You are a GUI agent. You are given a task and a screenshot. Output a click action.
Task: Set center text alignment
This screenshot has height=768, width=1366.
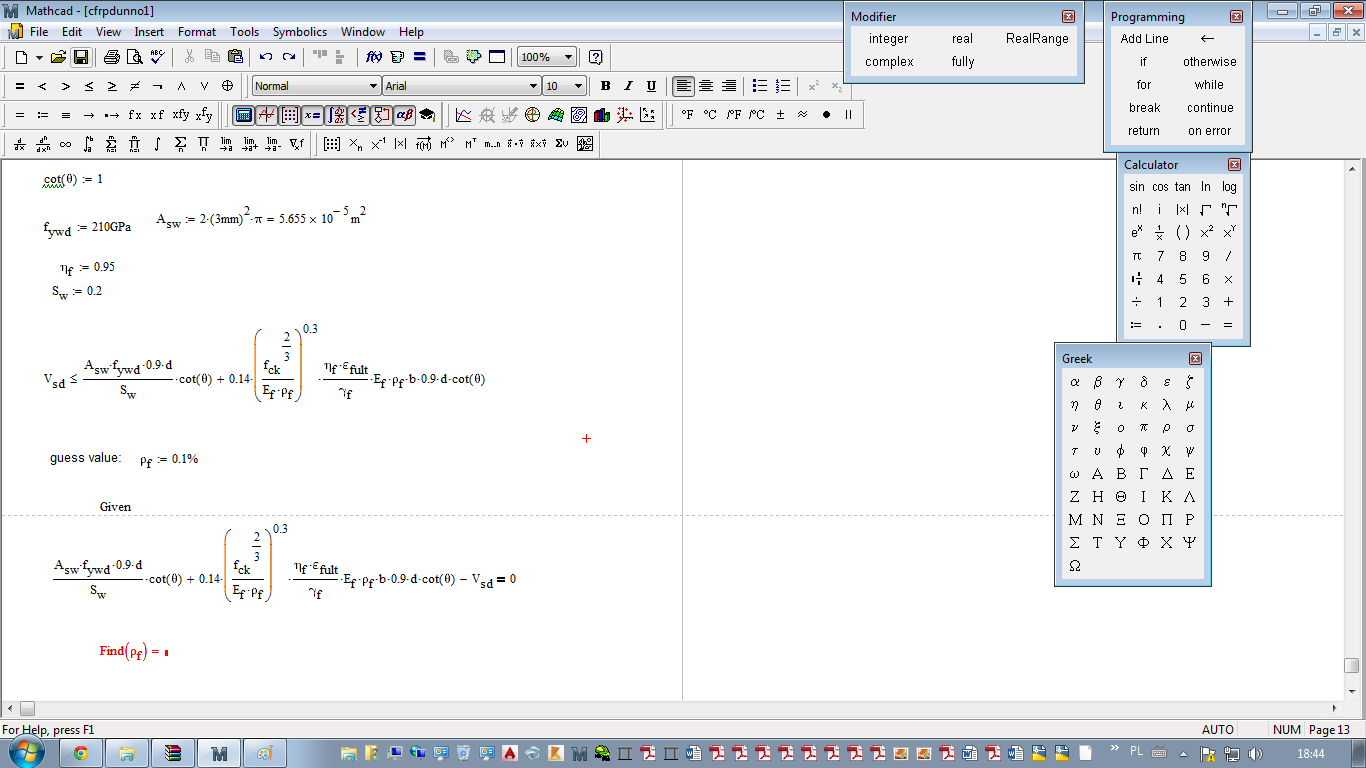[x=706, y=86]
